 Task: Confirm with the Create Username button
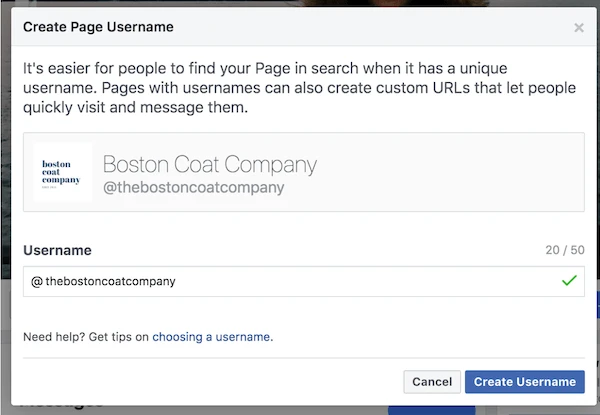[x=525, y=382]
